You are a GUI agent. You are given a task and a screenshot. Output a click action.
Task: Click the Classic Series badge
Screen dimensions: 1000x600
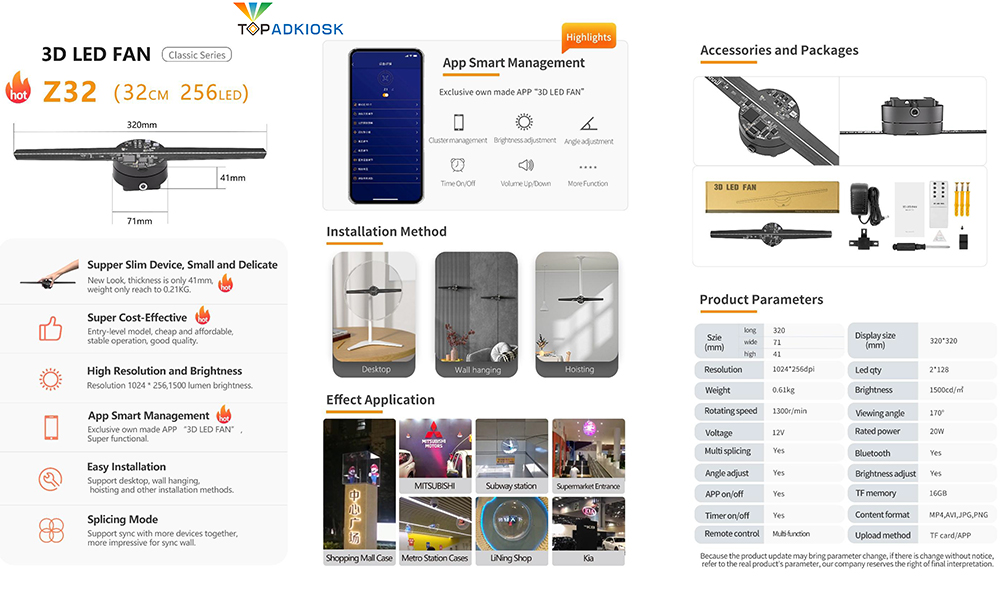196,55
